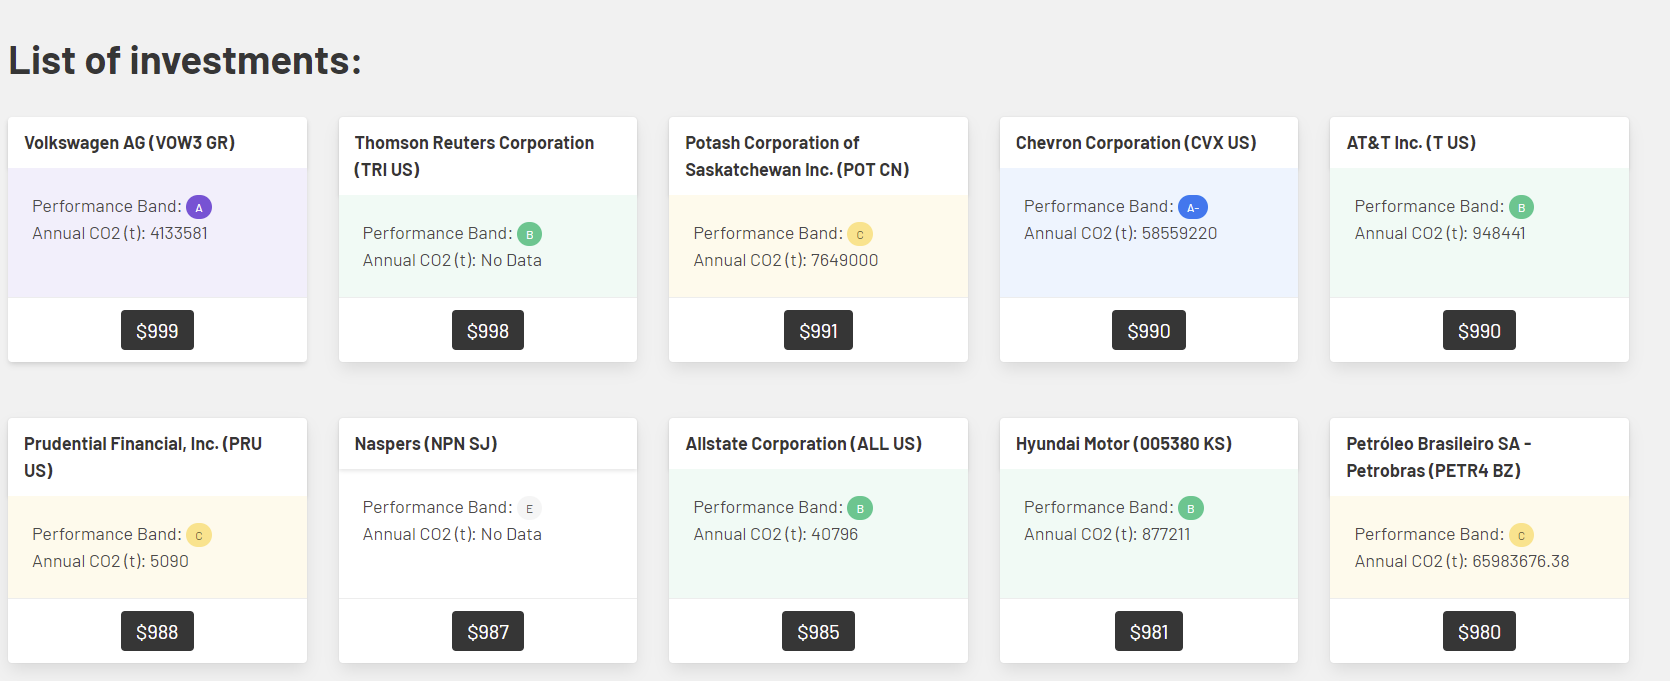Click AT&T's green B band badge
Viewport: 1670px width, 681px height.
[1521, 207]
